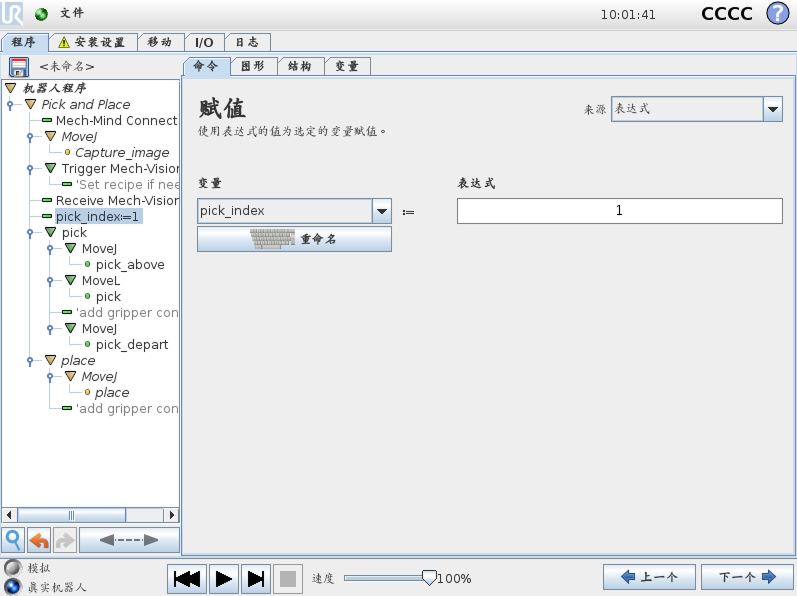Open the search magnifier icon

coord(13,540)
